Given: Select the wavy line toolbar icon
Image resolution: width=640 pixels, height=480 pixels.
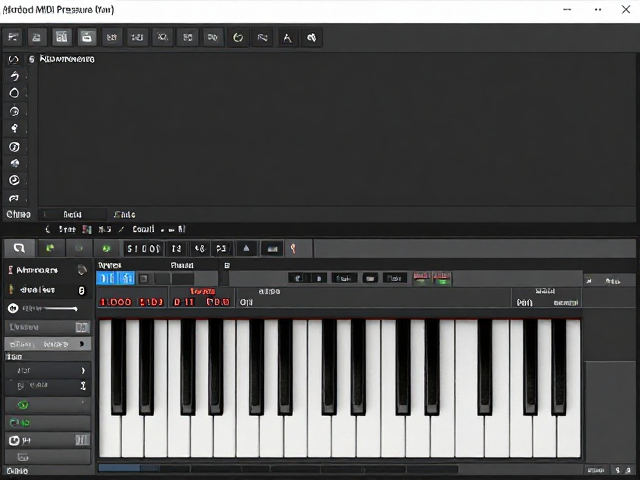Looking at the screenshot, I should point(262,38).
